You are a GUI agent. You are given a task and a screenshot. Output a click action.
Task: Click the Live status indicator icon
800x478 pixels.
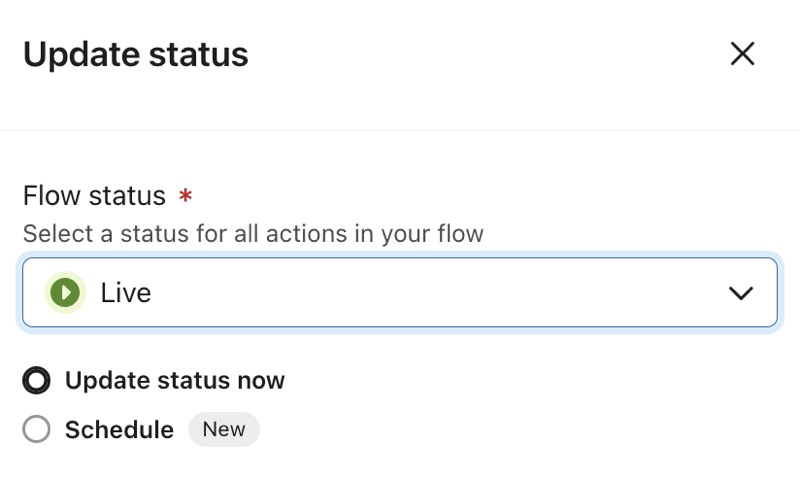pos(66,293)
